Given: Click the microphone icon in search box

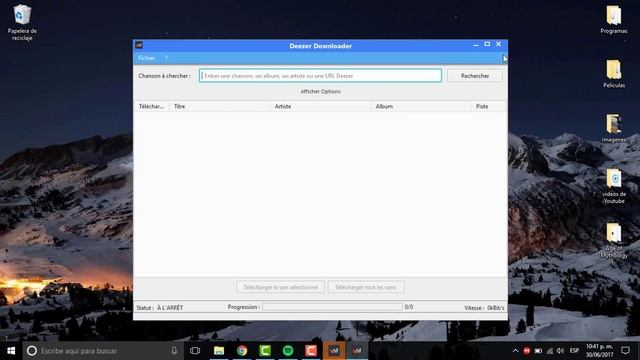Looking at the screenshot, I should coord(174,351).
